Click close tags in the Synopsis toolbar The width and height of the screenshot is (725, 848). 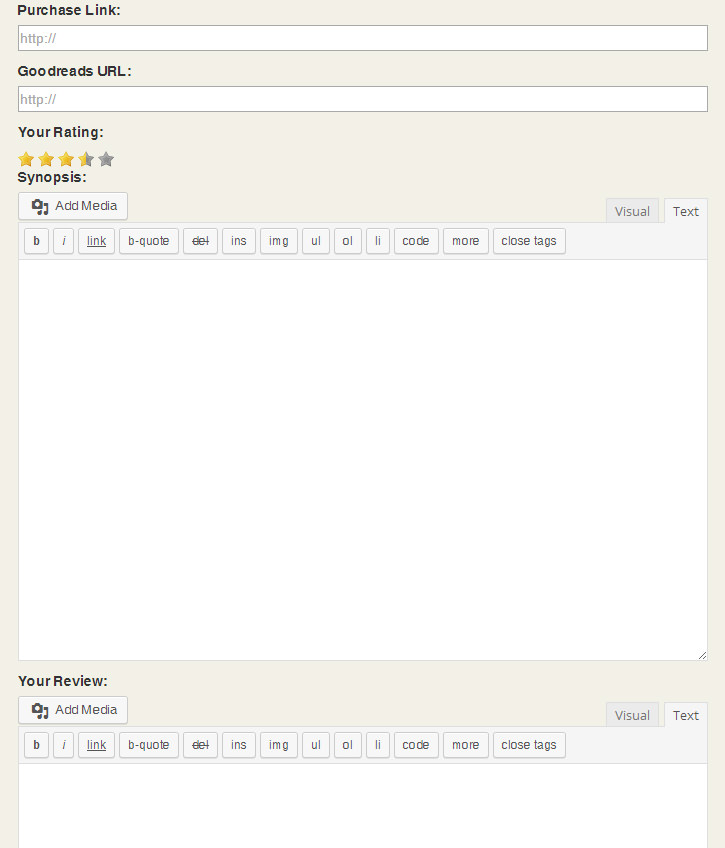[529, 241]
